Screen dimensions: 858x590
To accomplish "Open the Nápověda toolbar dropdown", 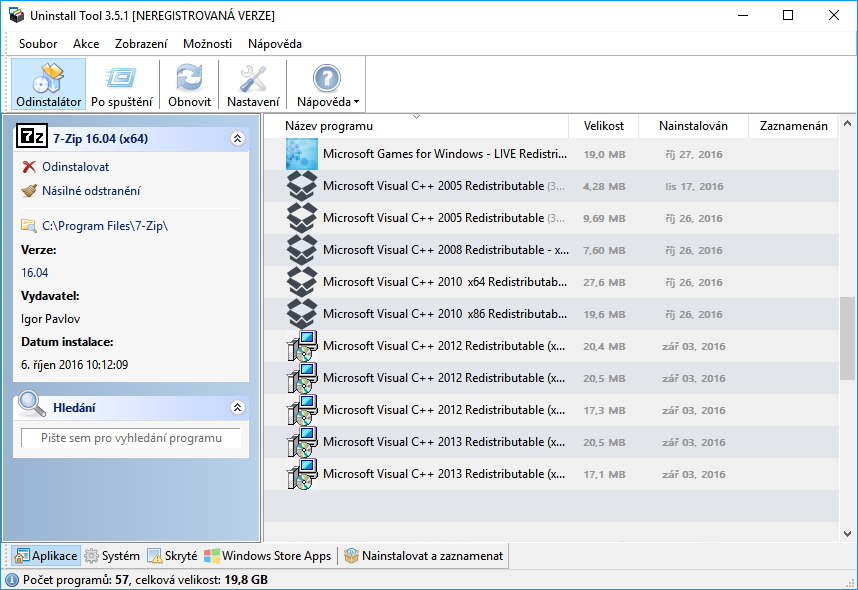I will pos(327,84).
